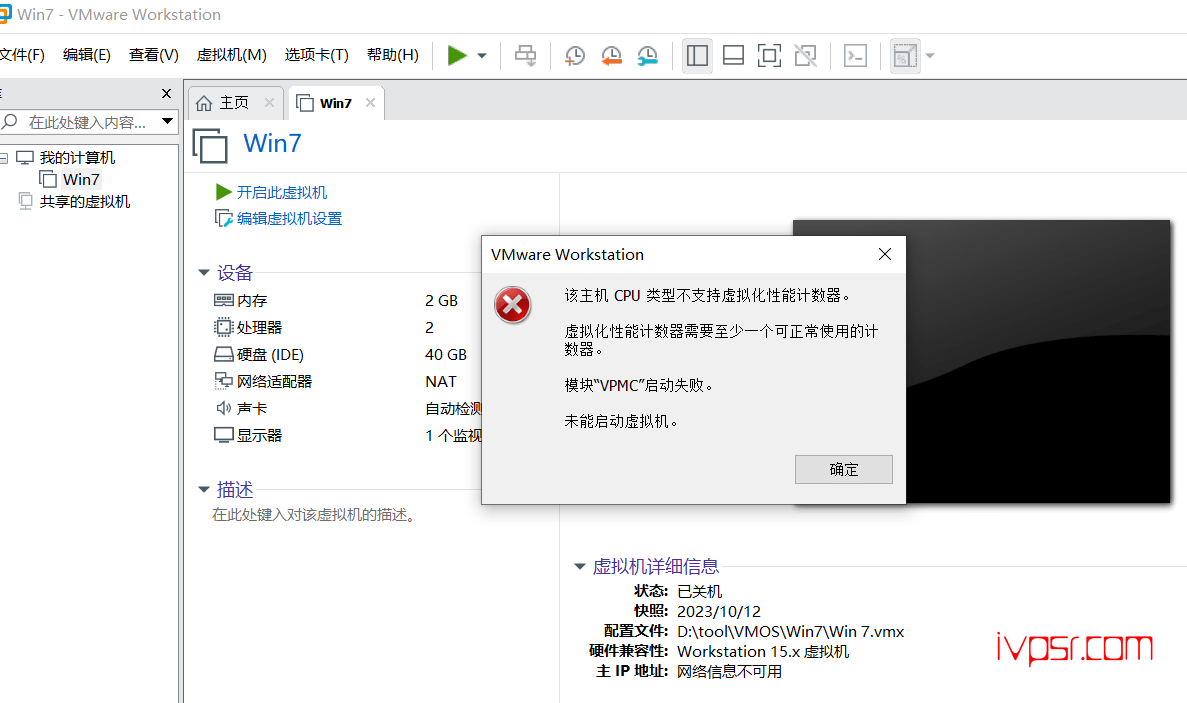The height and width of the screenshot is (703, 1187).
Task: Open the console view toolbar icon
Action: 855,55
